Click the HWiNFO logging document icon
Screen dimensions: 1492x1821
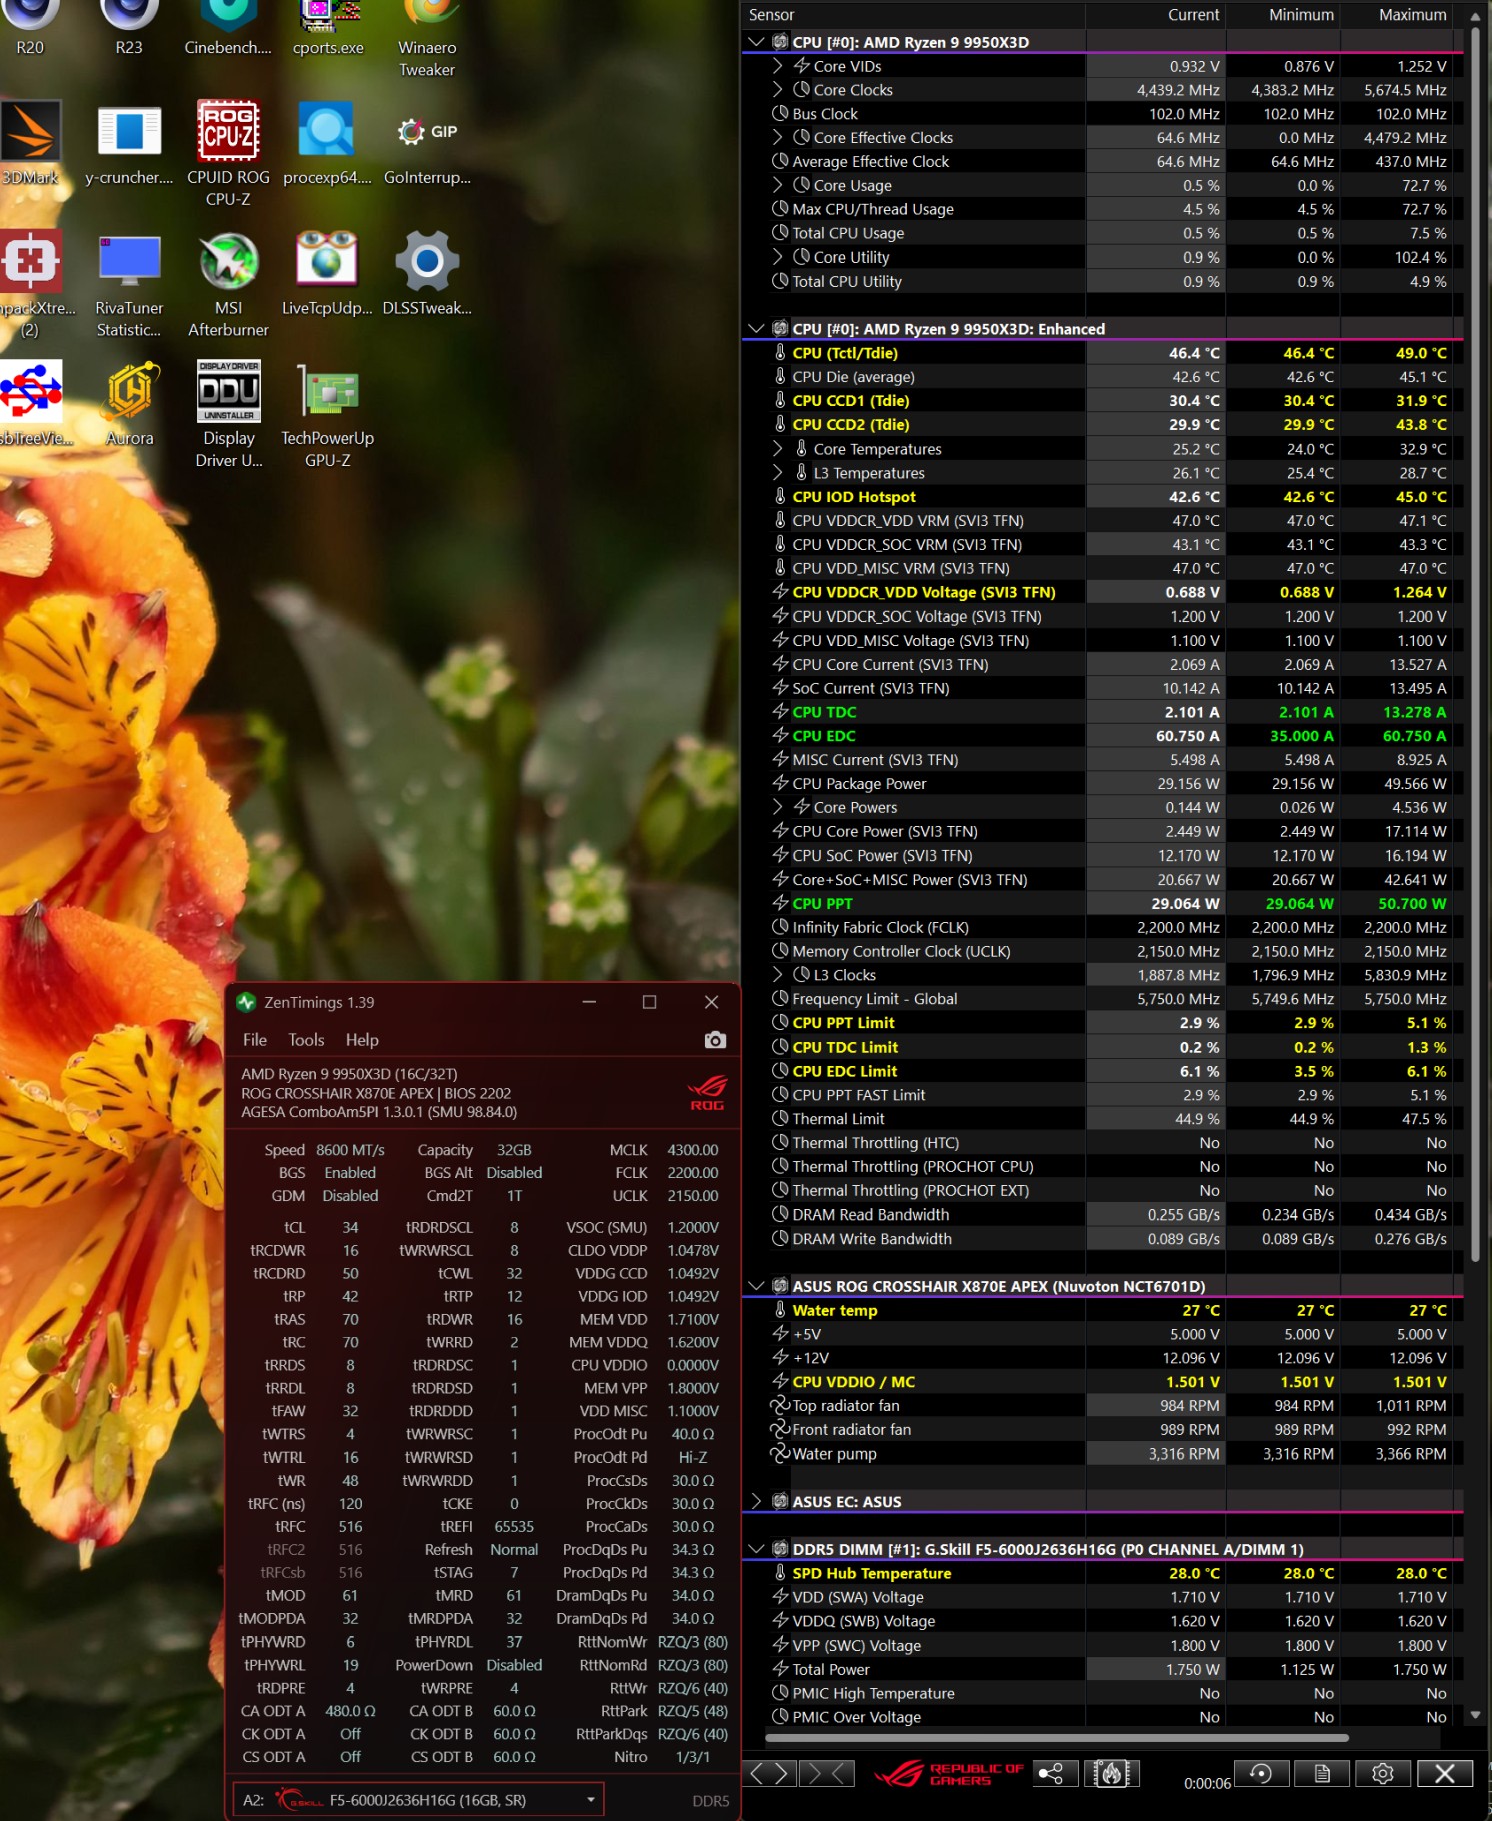(1322, 1774)
